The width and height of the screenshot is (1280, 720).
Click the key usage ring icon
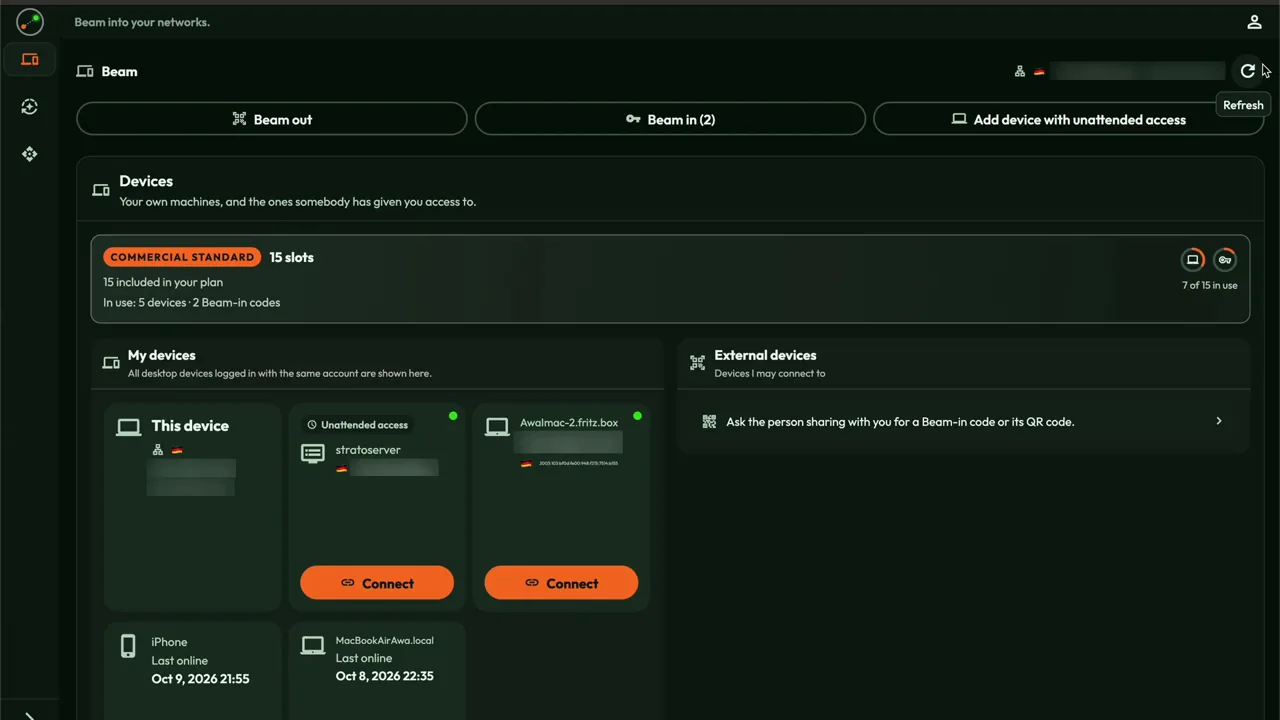click(1225, 260)
